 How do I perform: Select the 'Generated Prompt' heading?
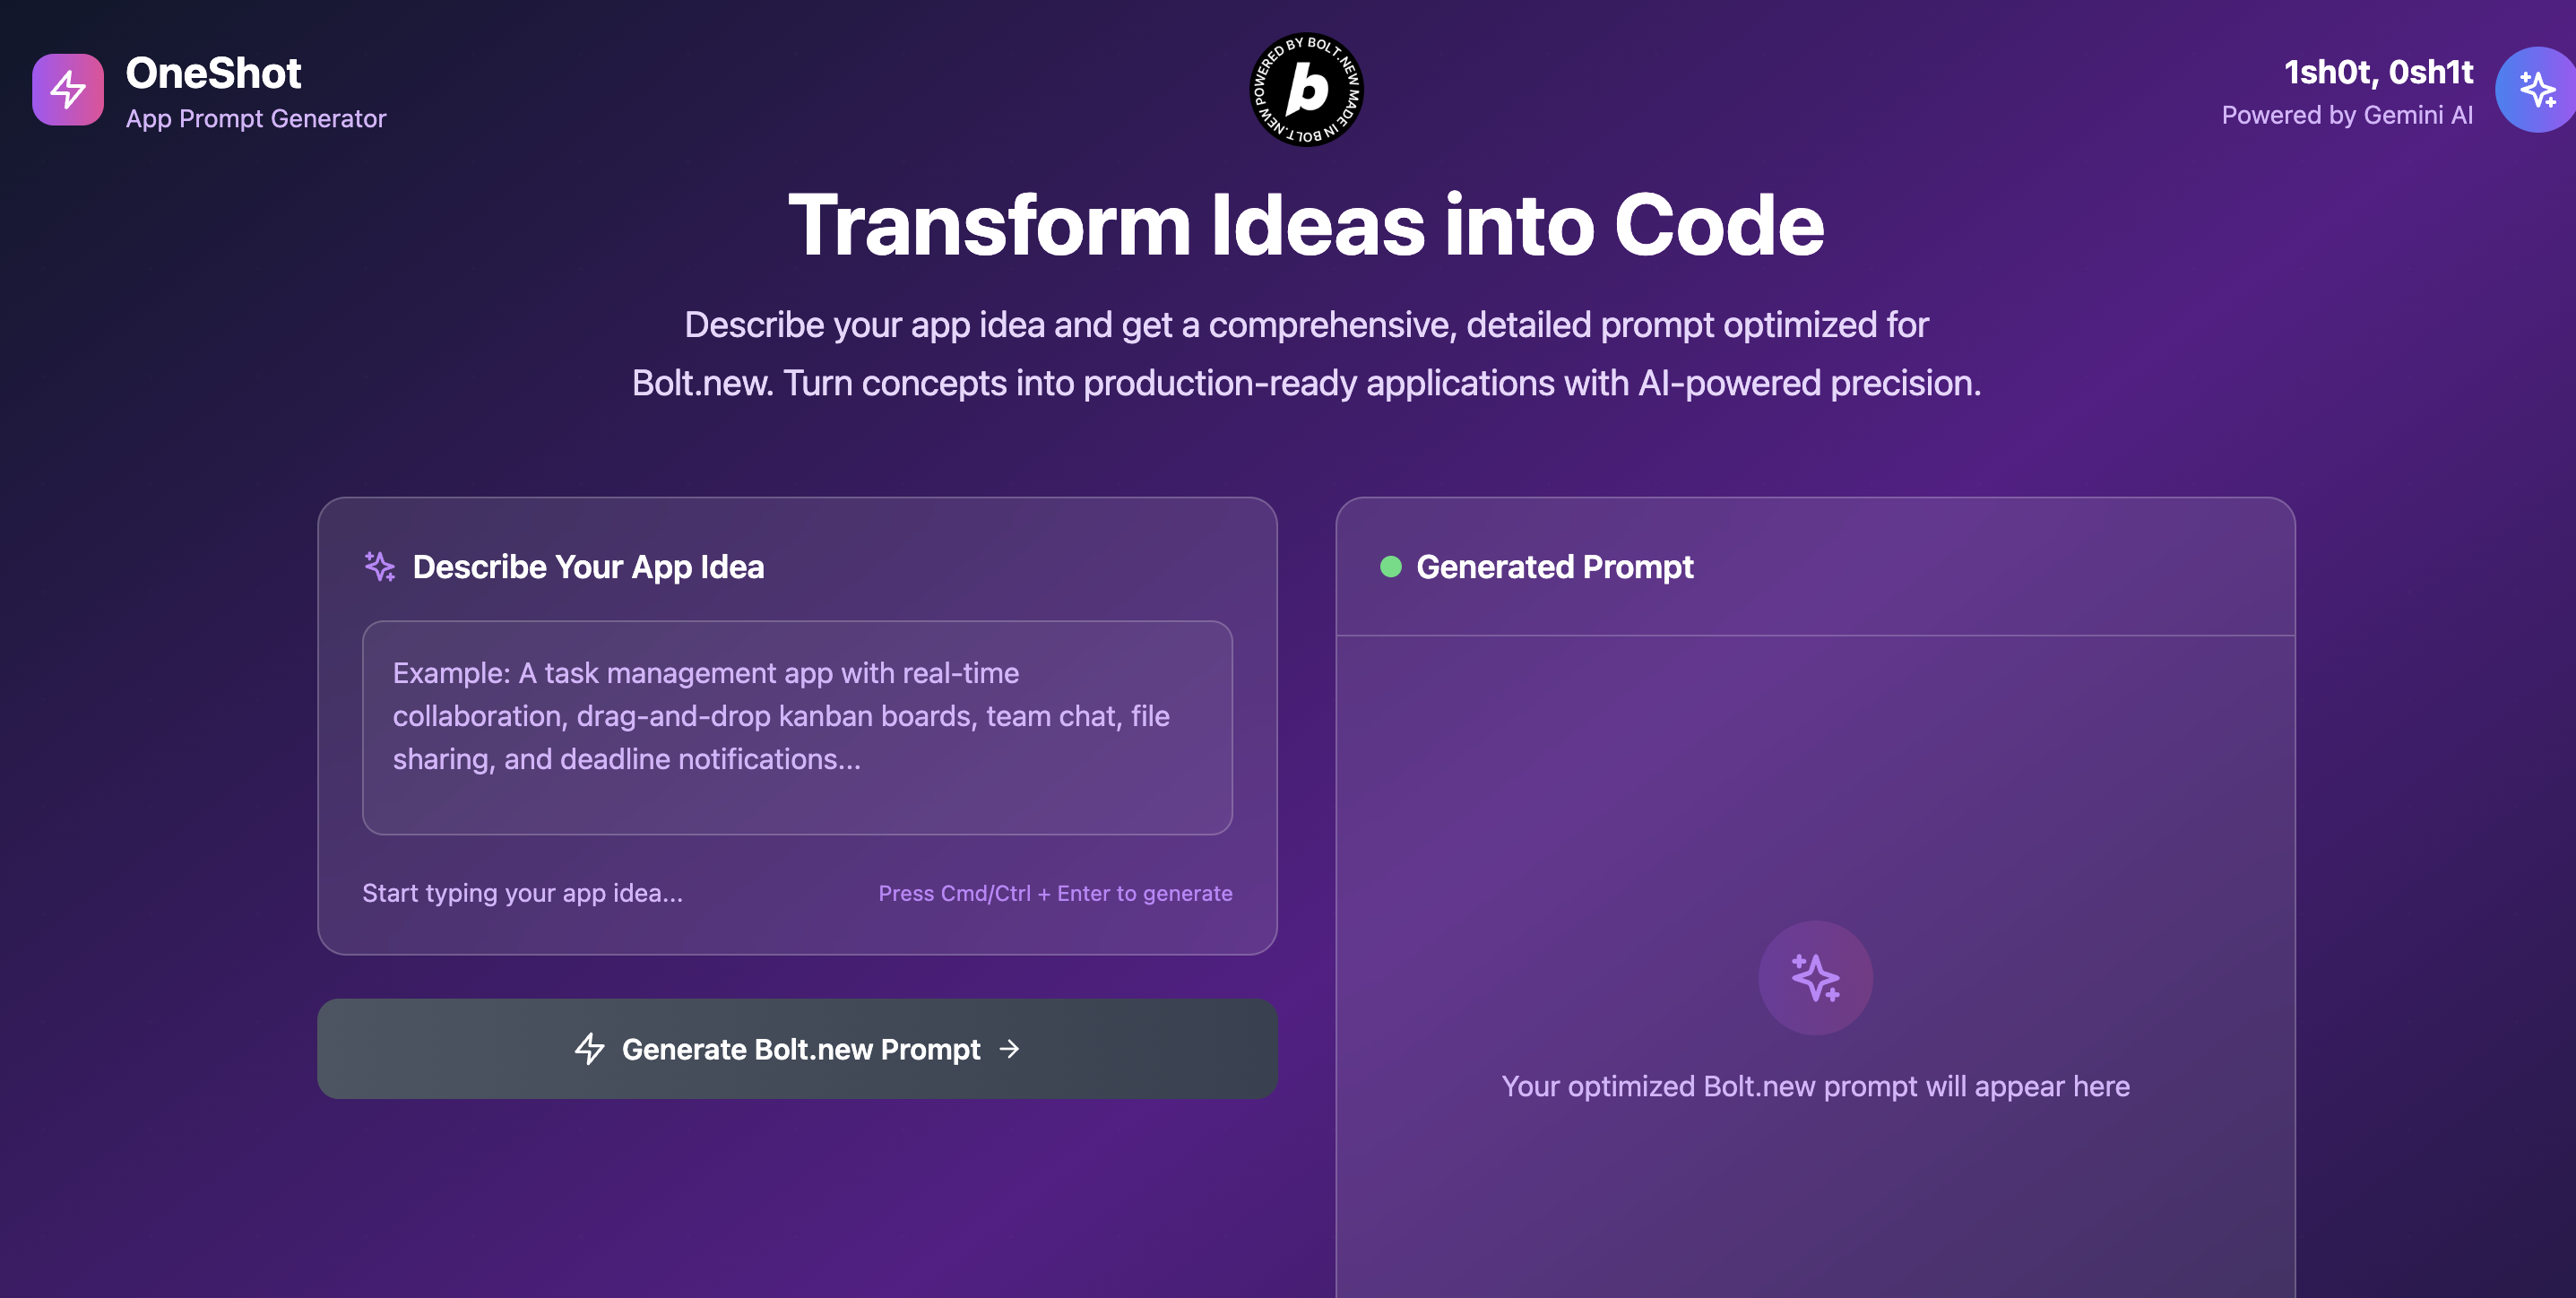[x=1554, y=566]
